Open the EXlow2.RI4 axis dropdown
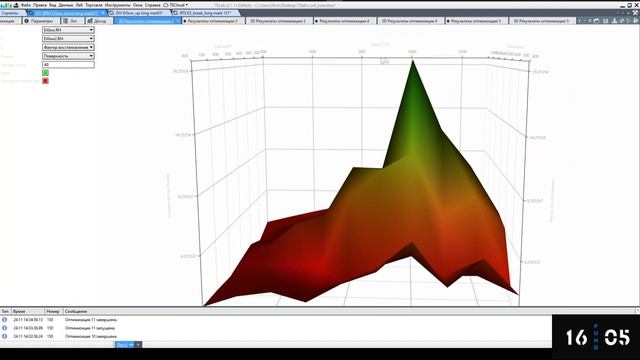This screenshot has width=640, height=360. (x=68, y=38)
